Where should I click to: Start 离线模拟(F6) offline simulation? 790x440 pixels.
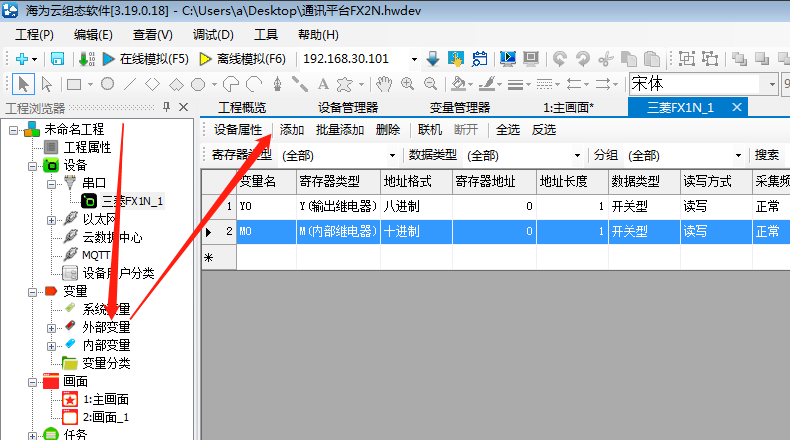click(243, 59)
